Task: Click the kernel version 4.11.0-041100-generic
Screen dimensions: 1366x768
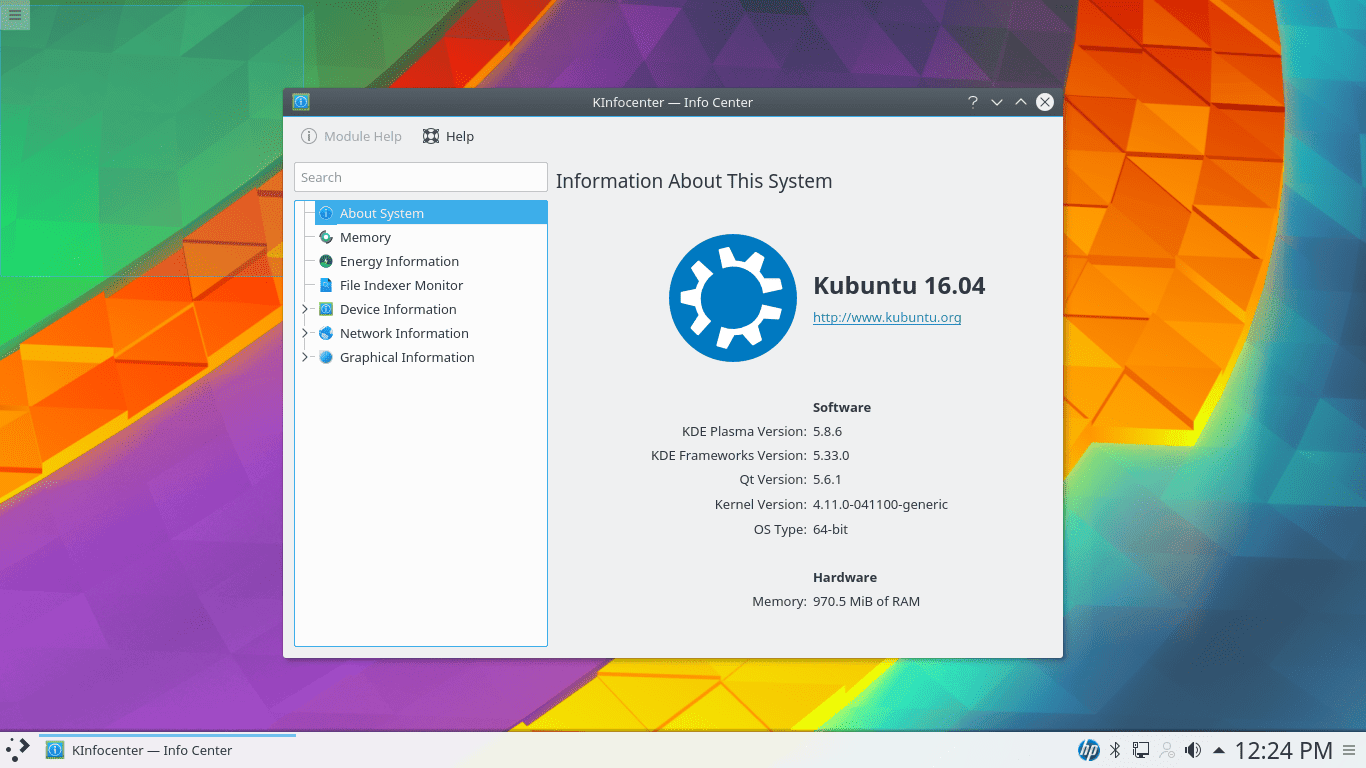Action: 880,504
